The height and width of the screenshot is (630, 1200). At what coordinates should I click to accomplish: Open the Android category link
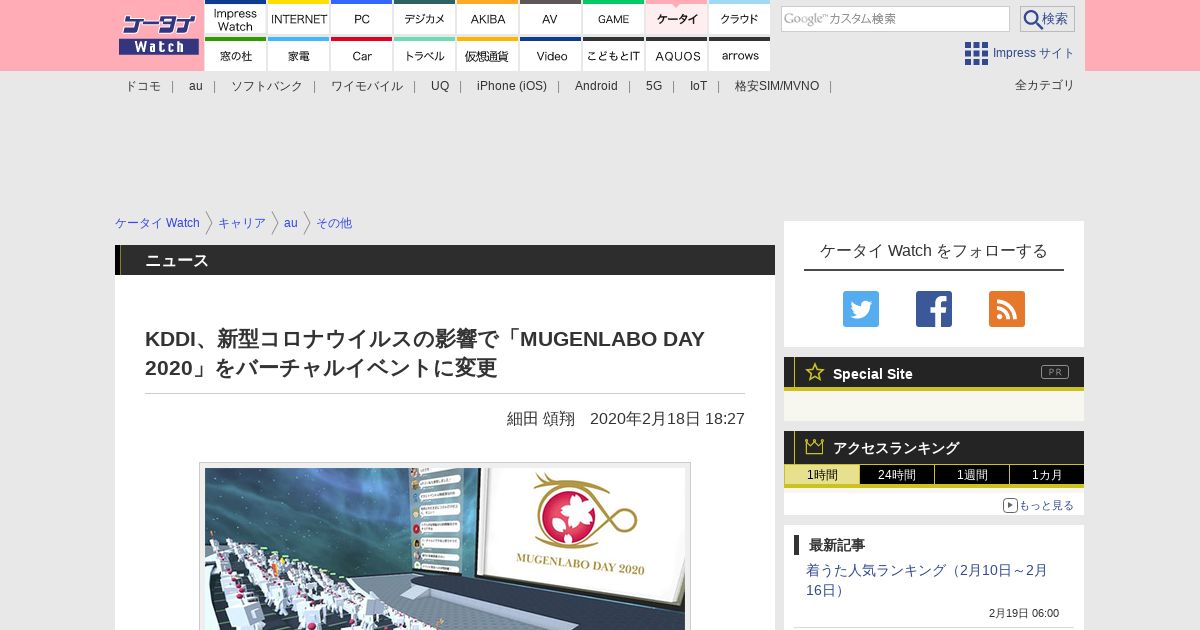pyautogui.click(x=596, y=86)
